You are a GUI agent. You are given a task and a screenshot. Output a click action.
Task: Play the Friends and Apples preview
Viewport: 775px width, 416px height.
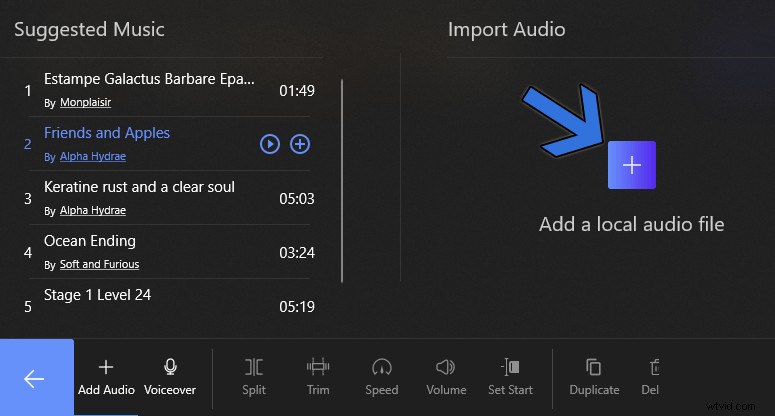pos(270,144)
